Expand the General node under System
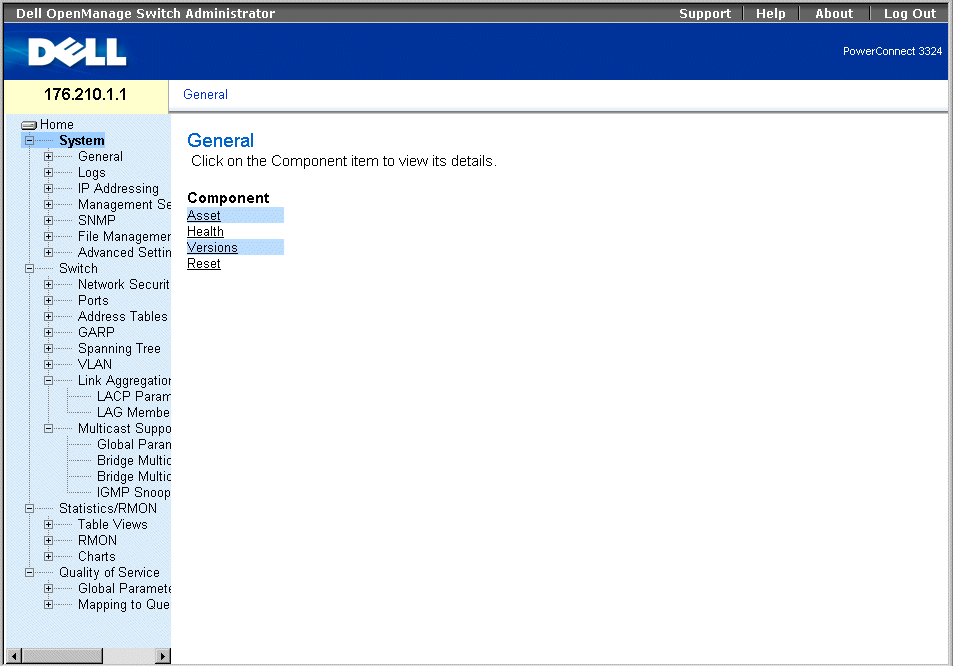The image size is (953, 666). pos(48,156)
